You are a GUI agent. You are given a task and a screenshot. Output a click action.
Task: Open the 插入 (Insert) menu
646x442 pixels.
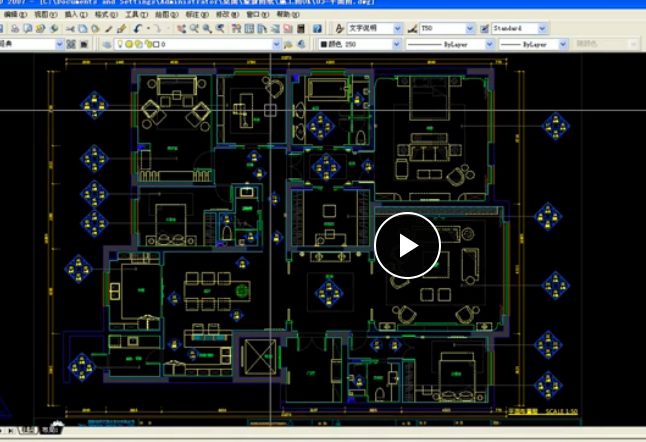pos(76,14)
